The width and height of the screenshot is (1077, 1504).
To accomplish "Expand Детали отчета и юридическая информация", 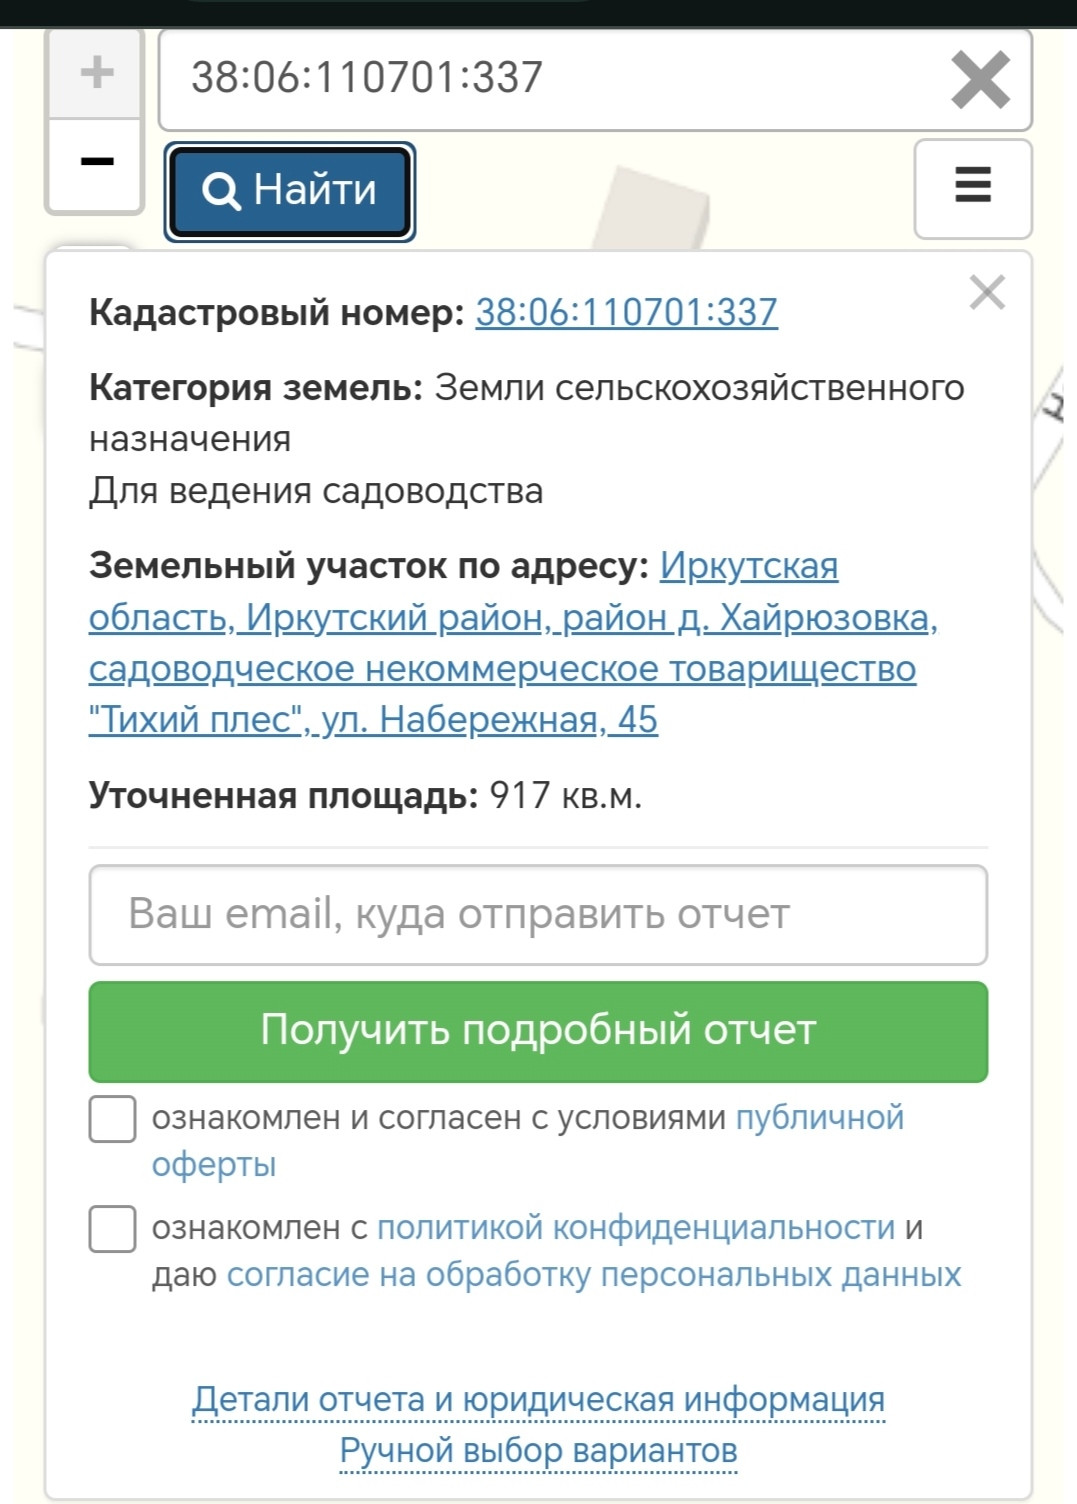I will pyautogui.click(x=538, y=1399).
